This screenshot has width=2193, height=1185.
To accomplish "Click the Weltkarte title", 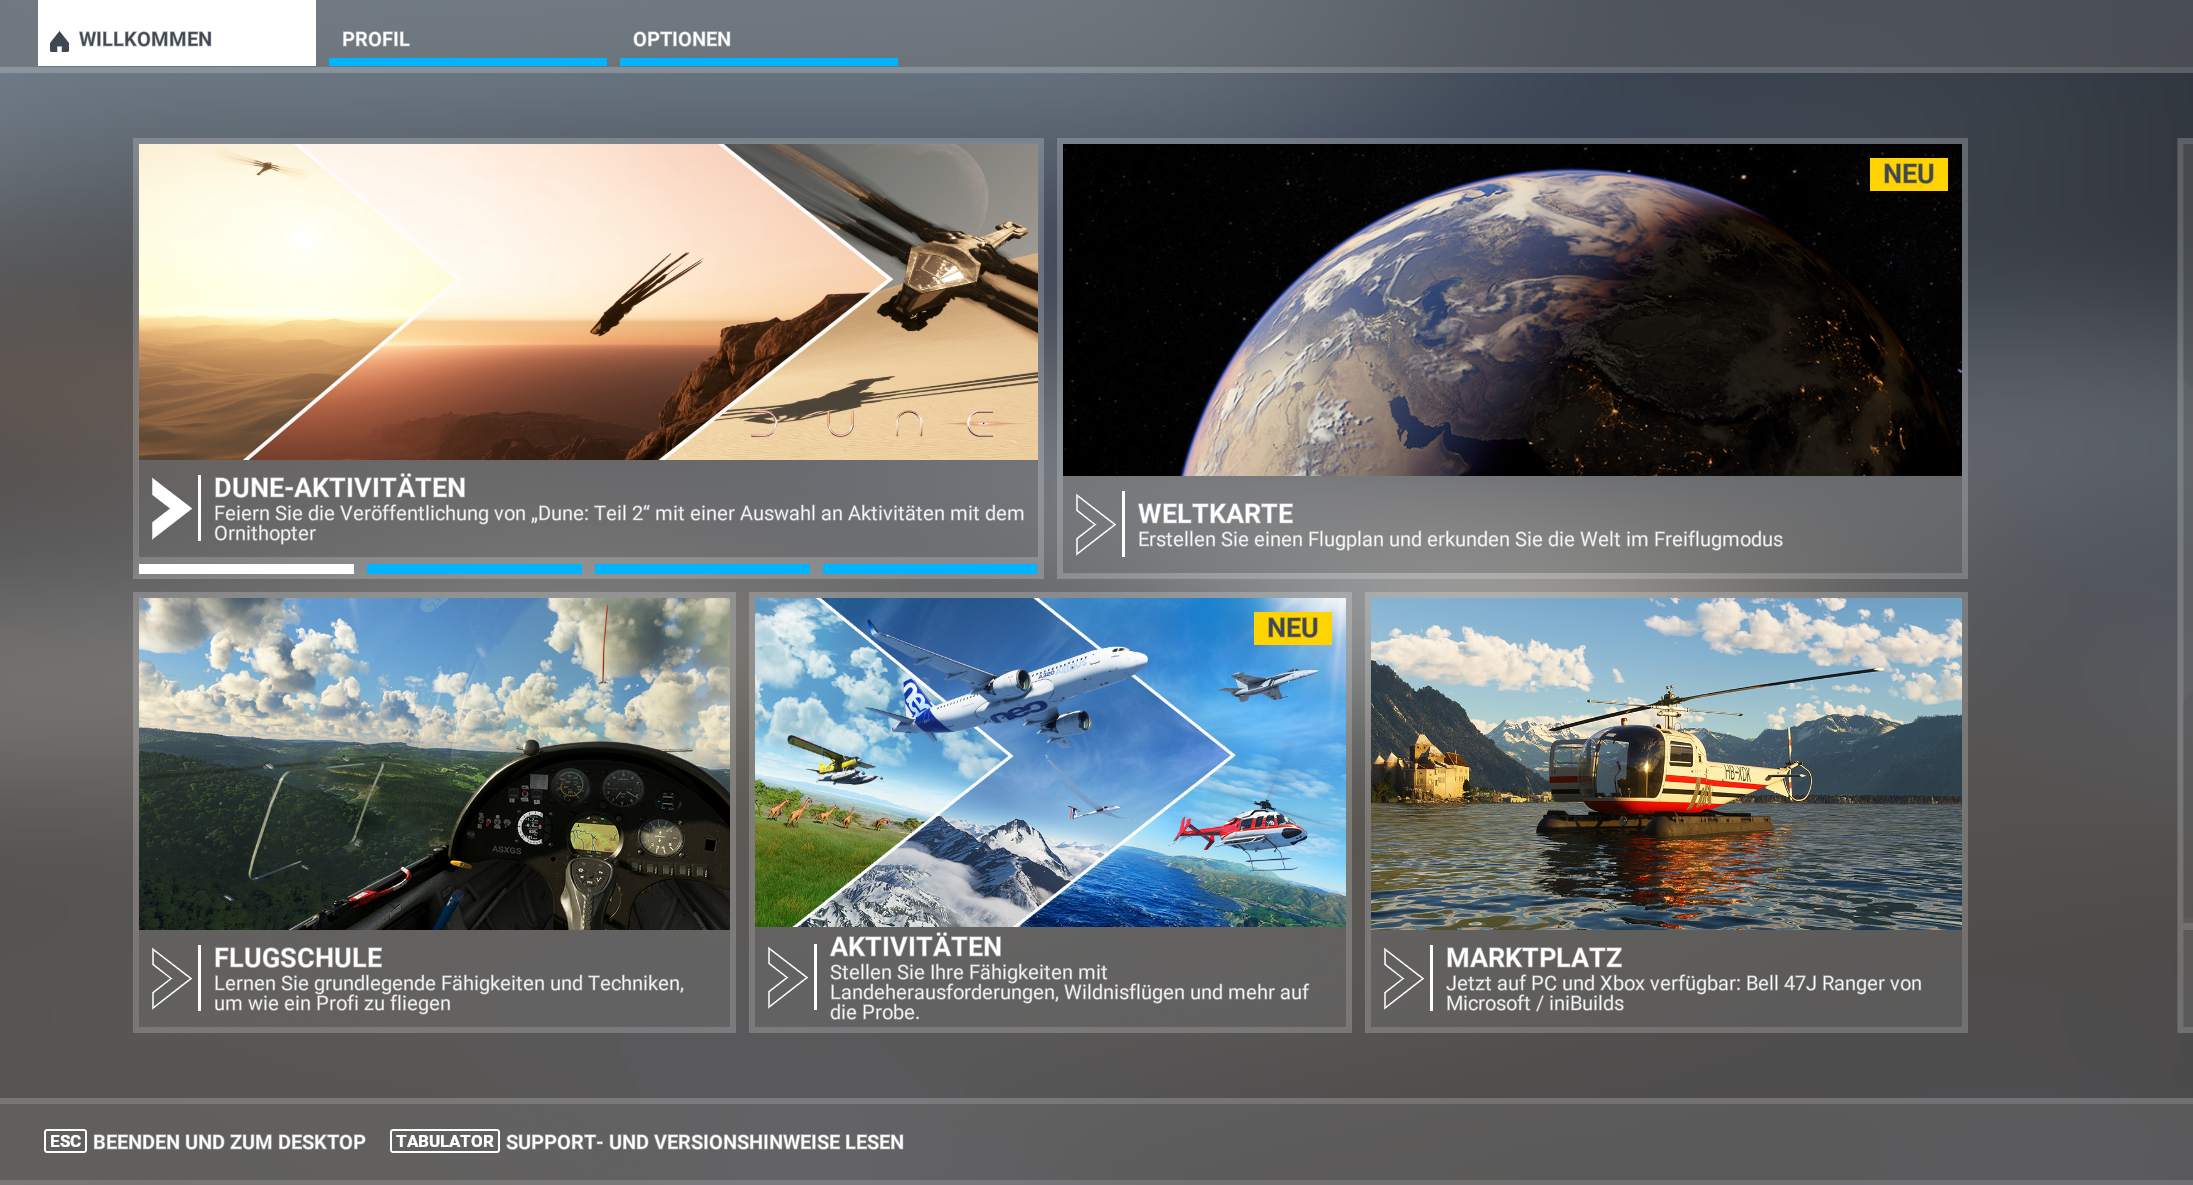I will click(x=1216, y=514).
